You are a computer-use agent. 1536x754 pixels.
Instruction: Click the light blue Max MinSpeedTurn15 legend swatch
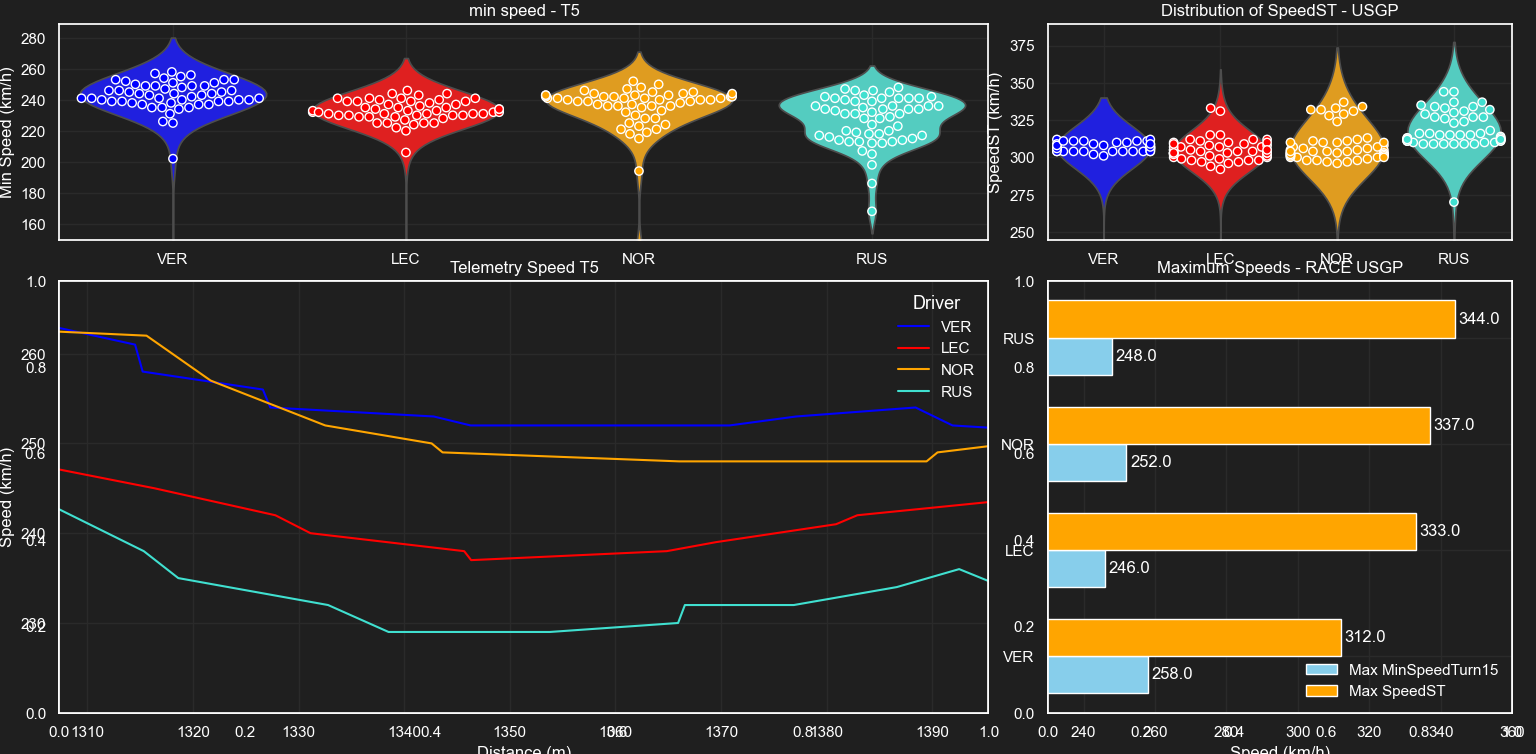tap(1322, 670)
